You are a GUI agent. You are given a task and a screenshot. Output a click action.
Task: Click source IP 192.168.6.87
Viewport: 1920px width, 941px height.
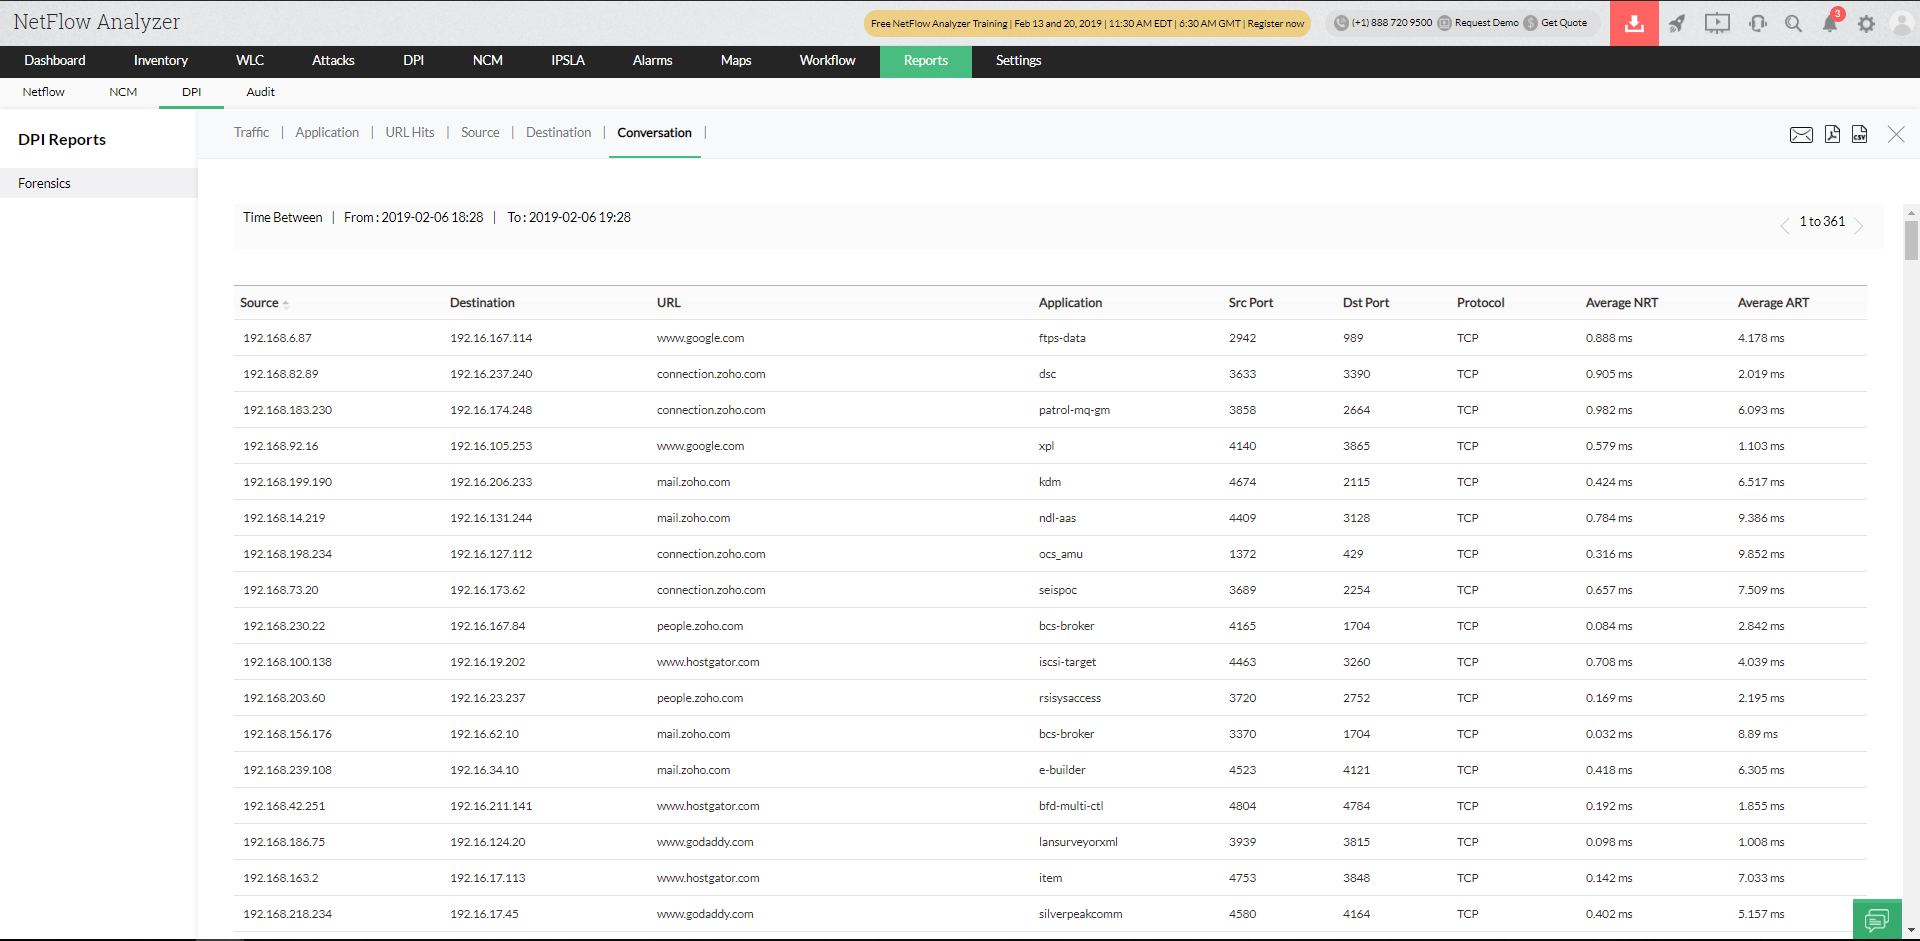point(277,338)
